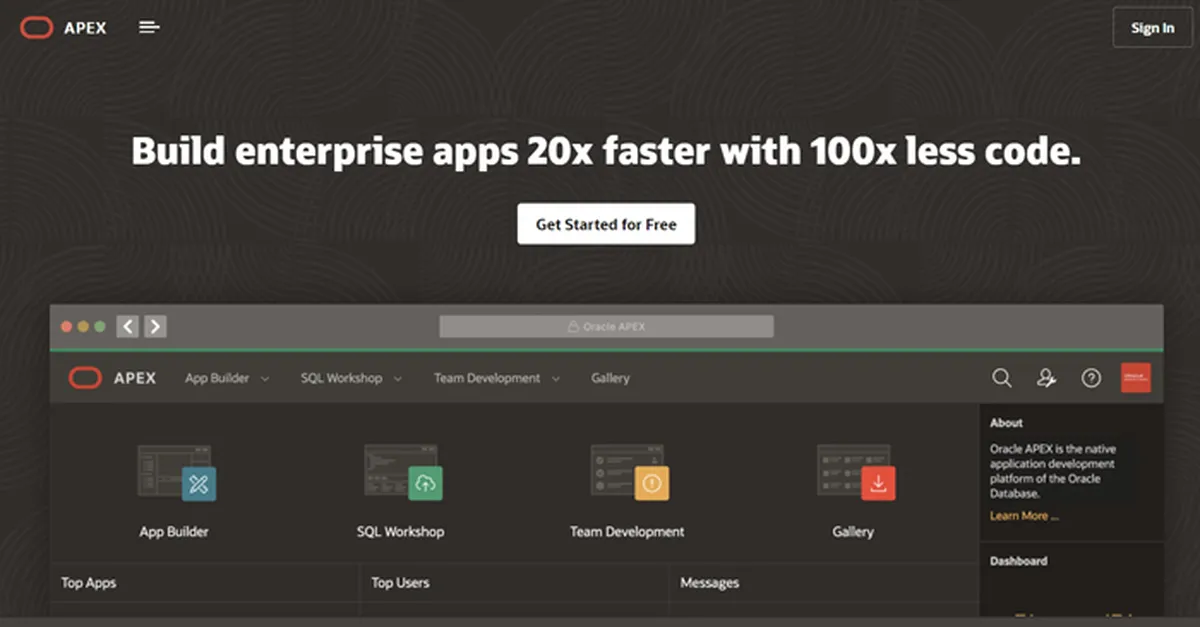Click the APEX wordmark in top header

85,28
